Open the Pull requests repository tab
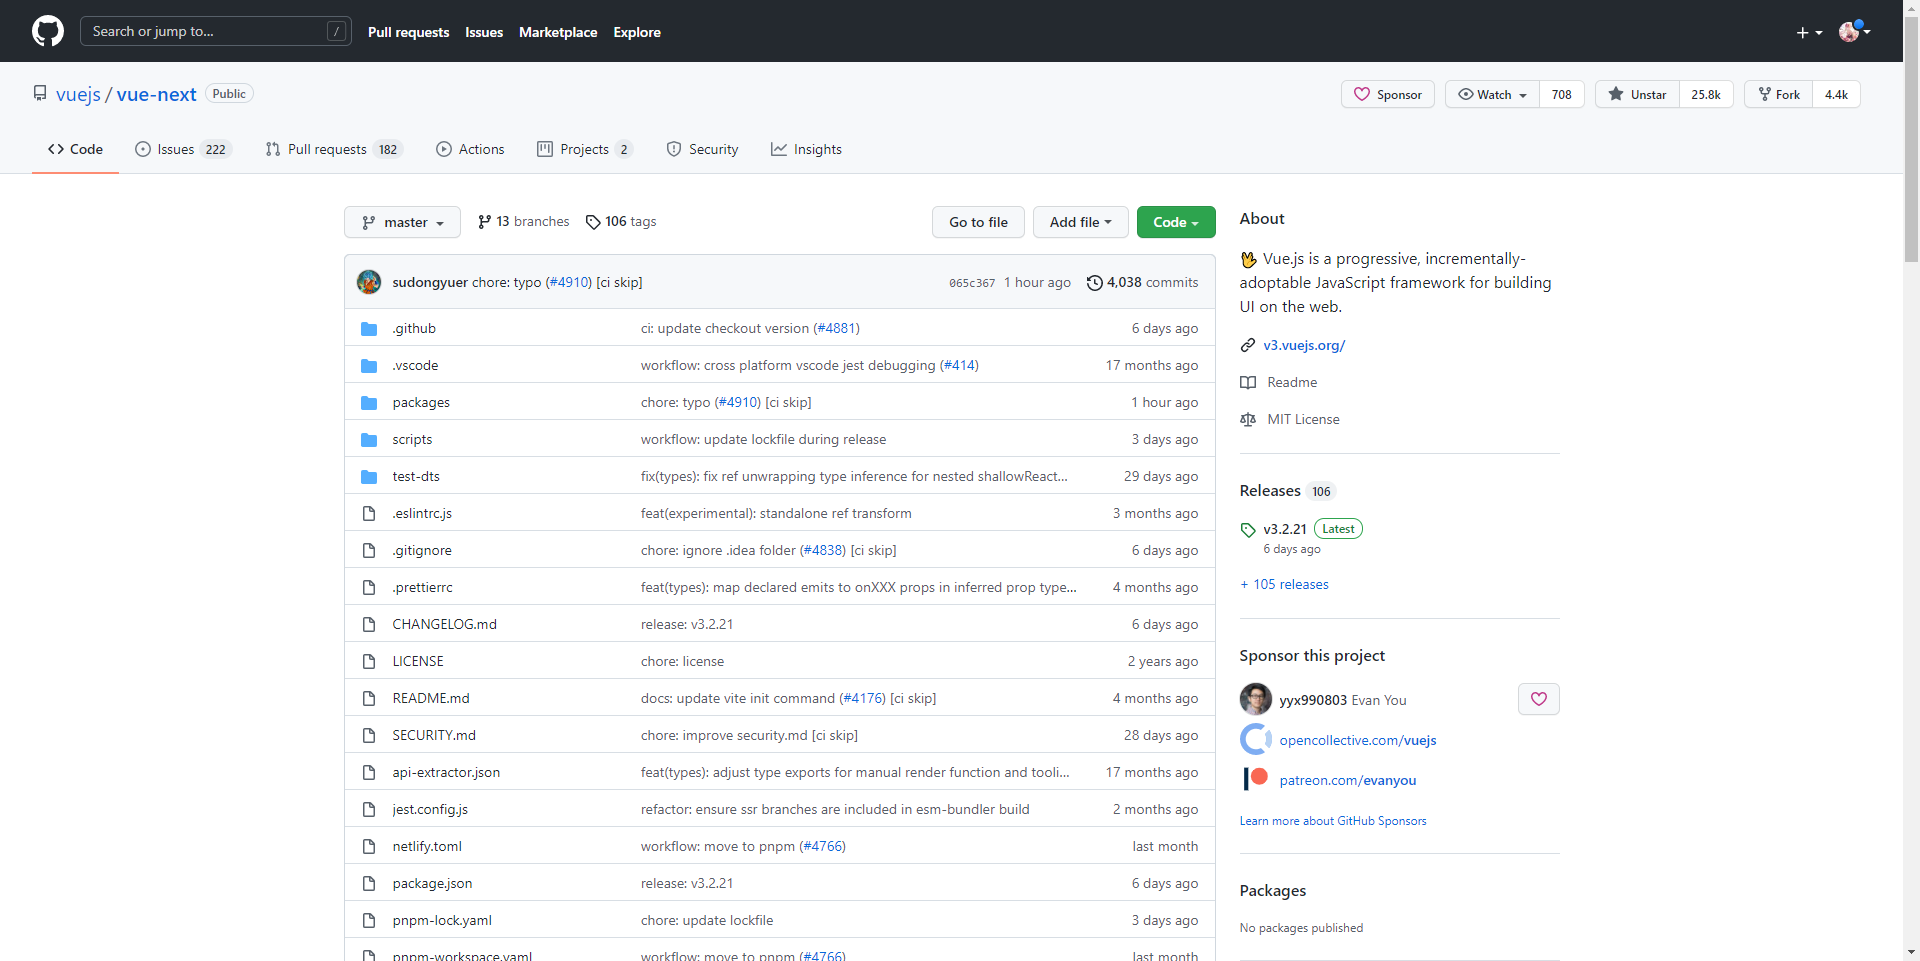 coord(333,149)
